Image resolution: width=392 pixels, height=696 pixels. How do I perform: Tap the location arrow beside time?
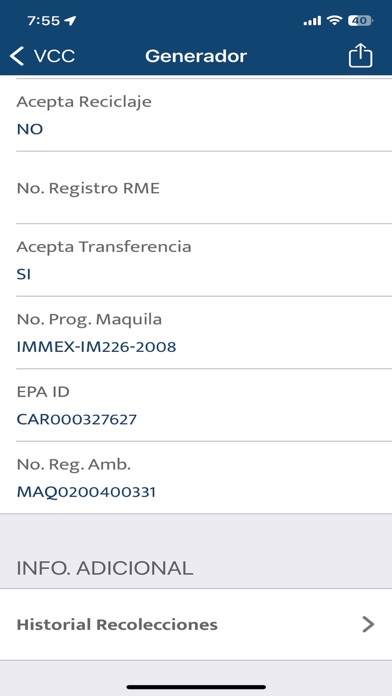pos(70,20)
